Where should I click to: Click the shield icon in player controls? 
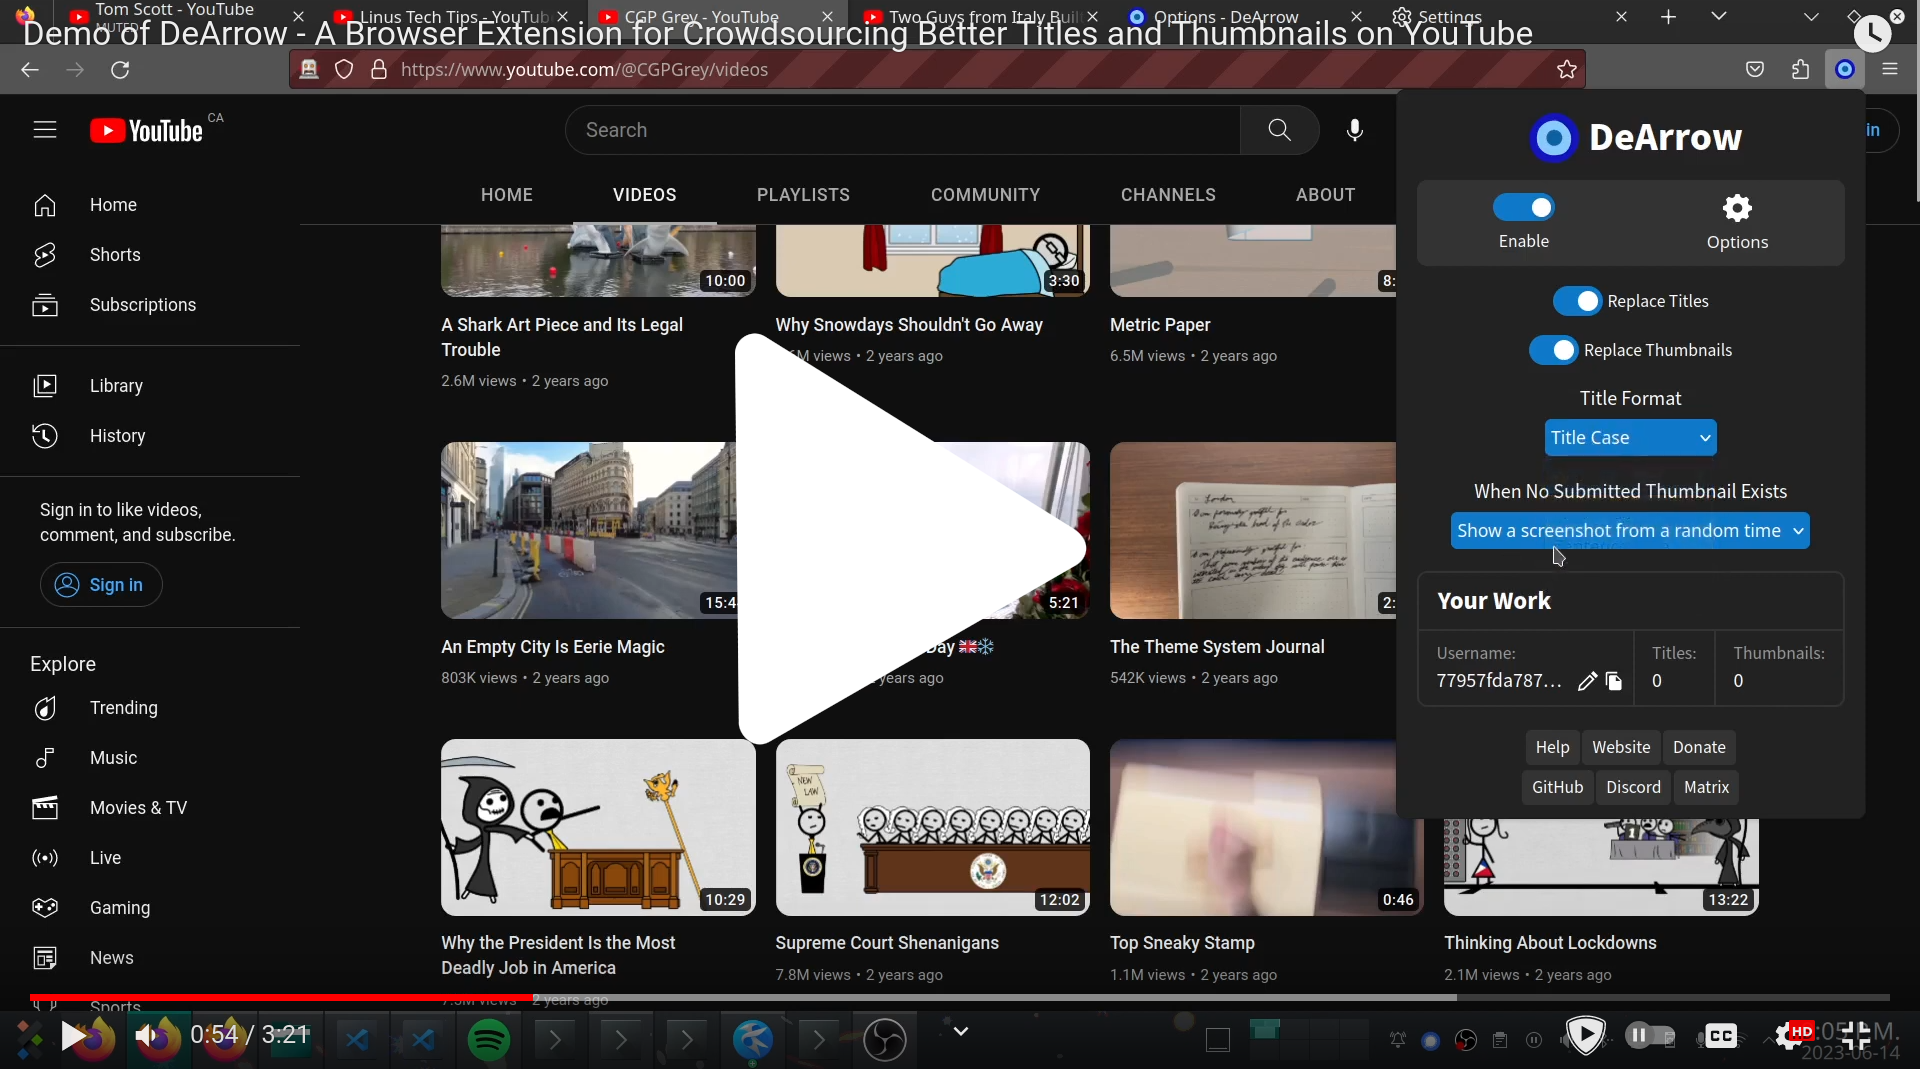click(1586, 1036)
